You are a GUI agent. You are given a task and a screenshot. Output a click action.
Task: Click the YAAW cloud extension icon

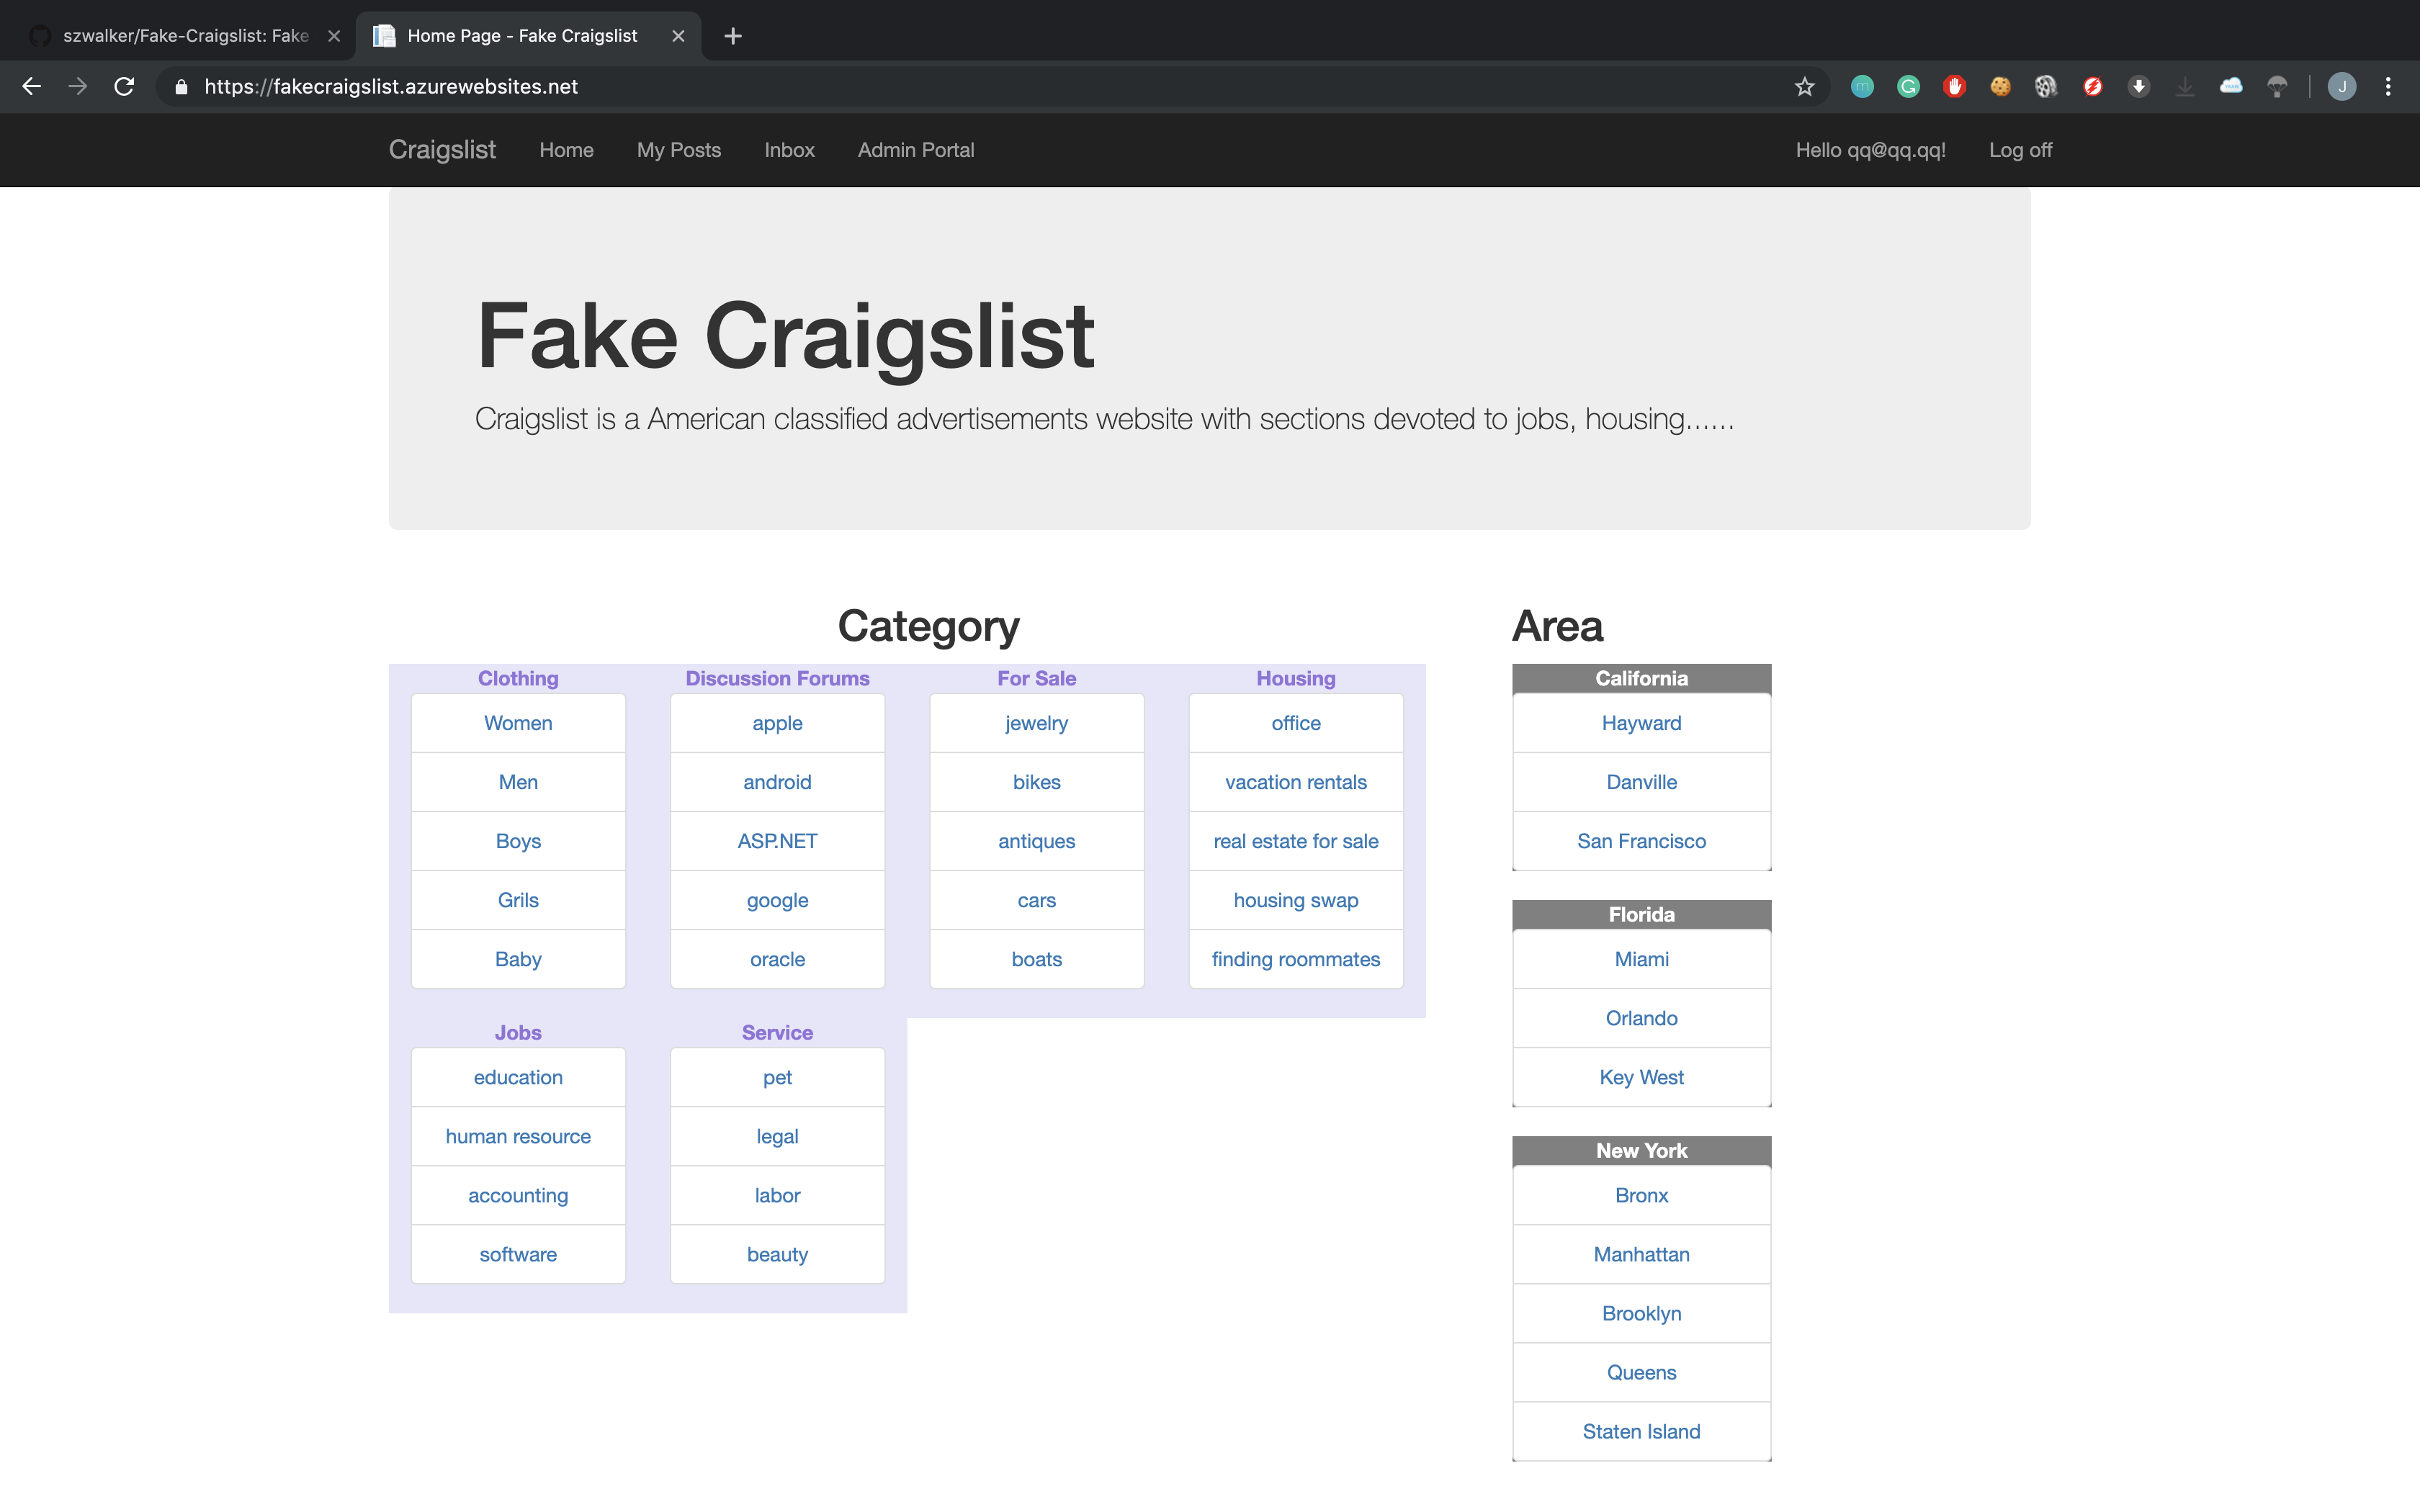coord(2231,87)
